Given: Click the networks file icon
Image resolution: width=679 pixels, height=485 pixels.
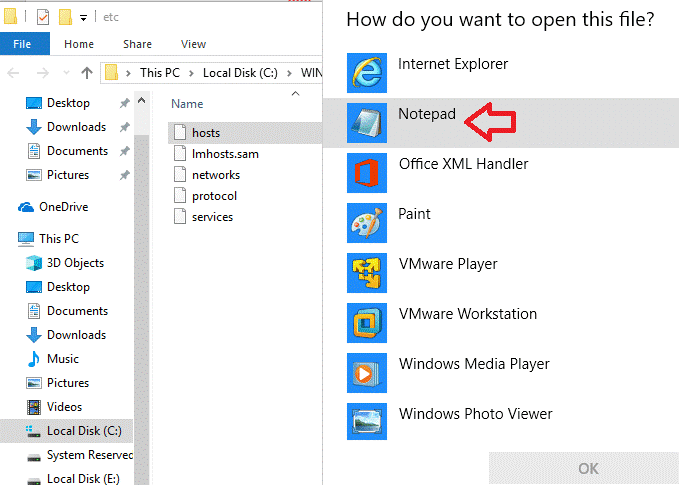Looking at the screenshot, I should (180, 174).
